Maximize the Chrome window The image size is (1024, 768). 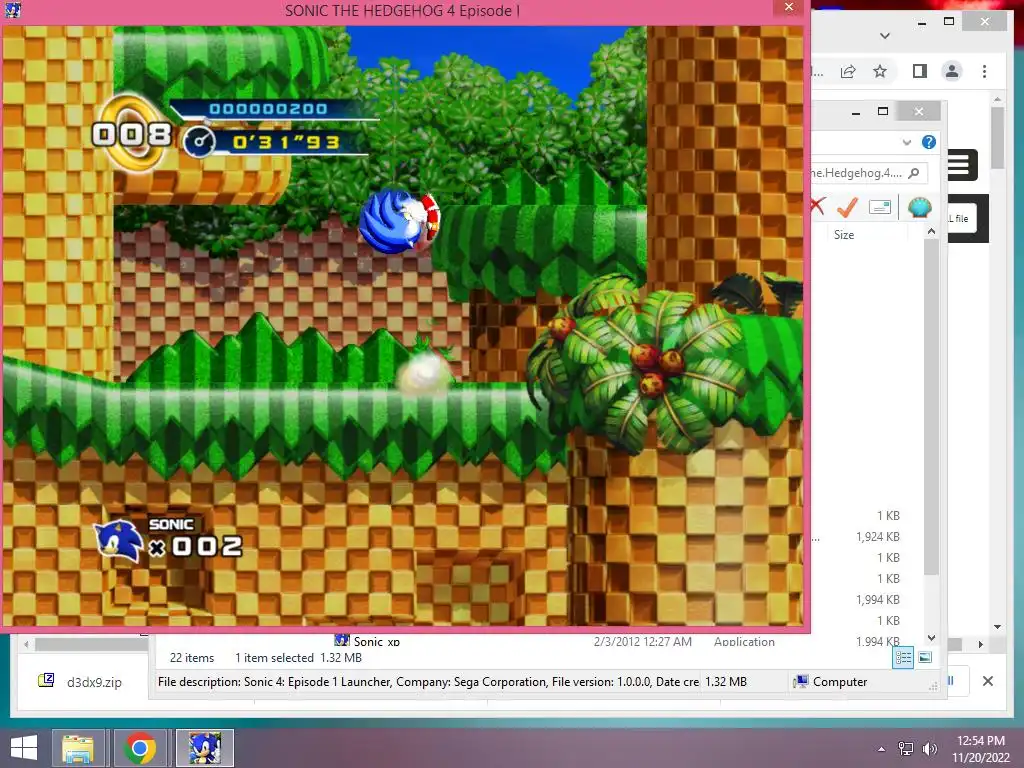[949, 22]
